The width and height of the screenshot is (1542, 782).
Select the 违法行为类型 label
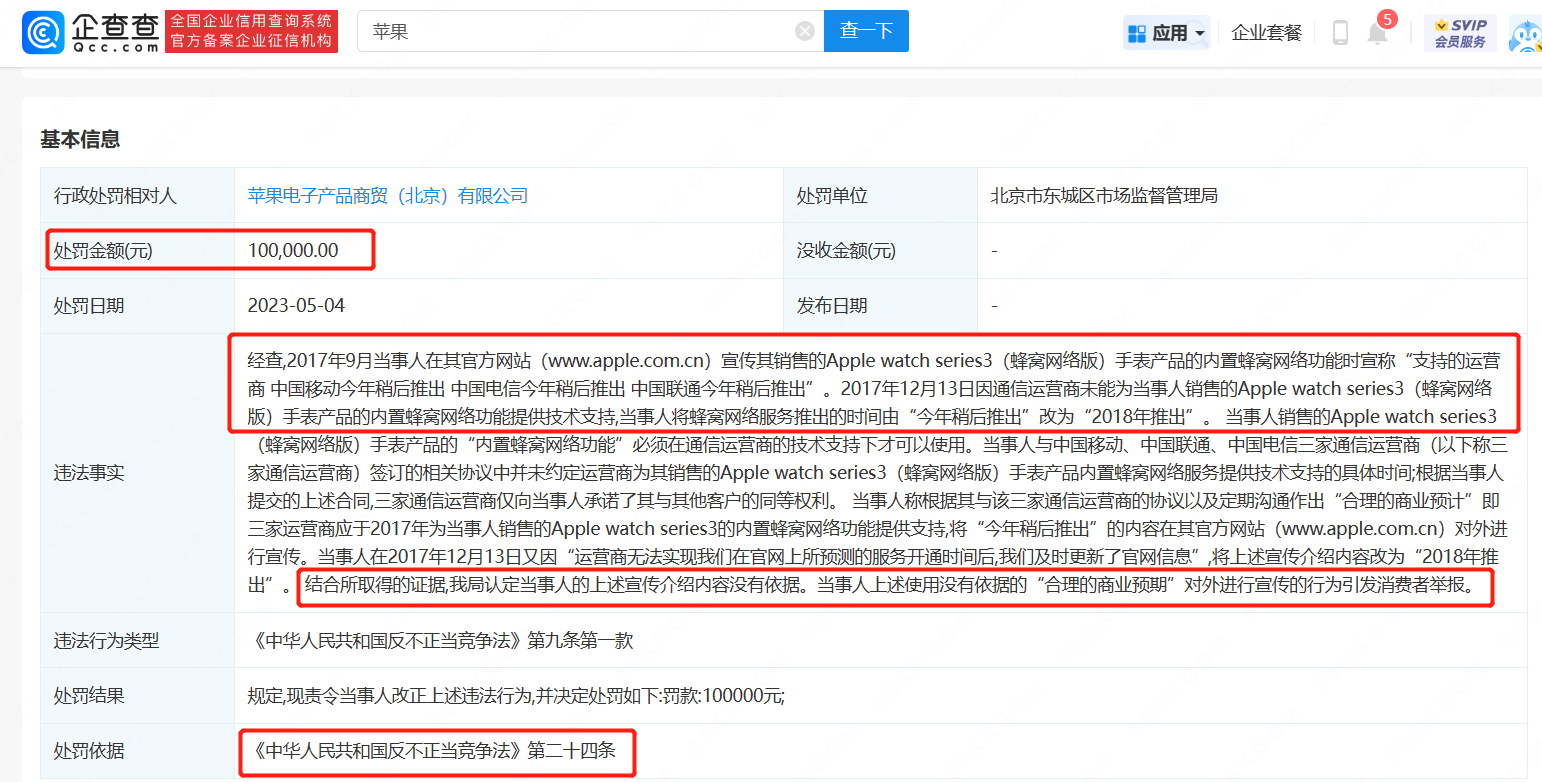point(107,641)
